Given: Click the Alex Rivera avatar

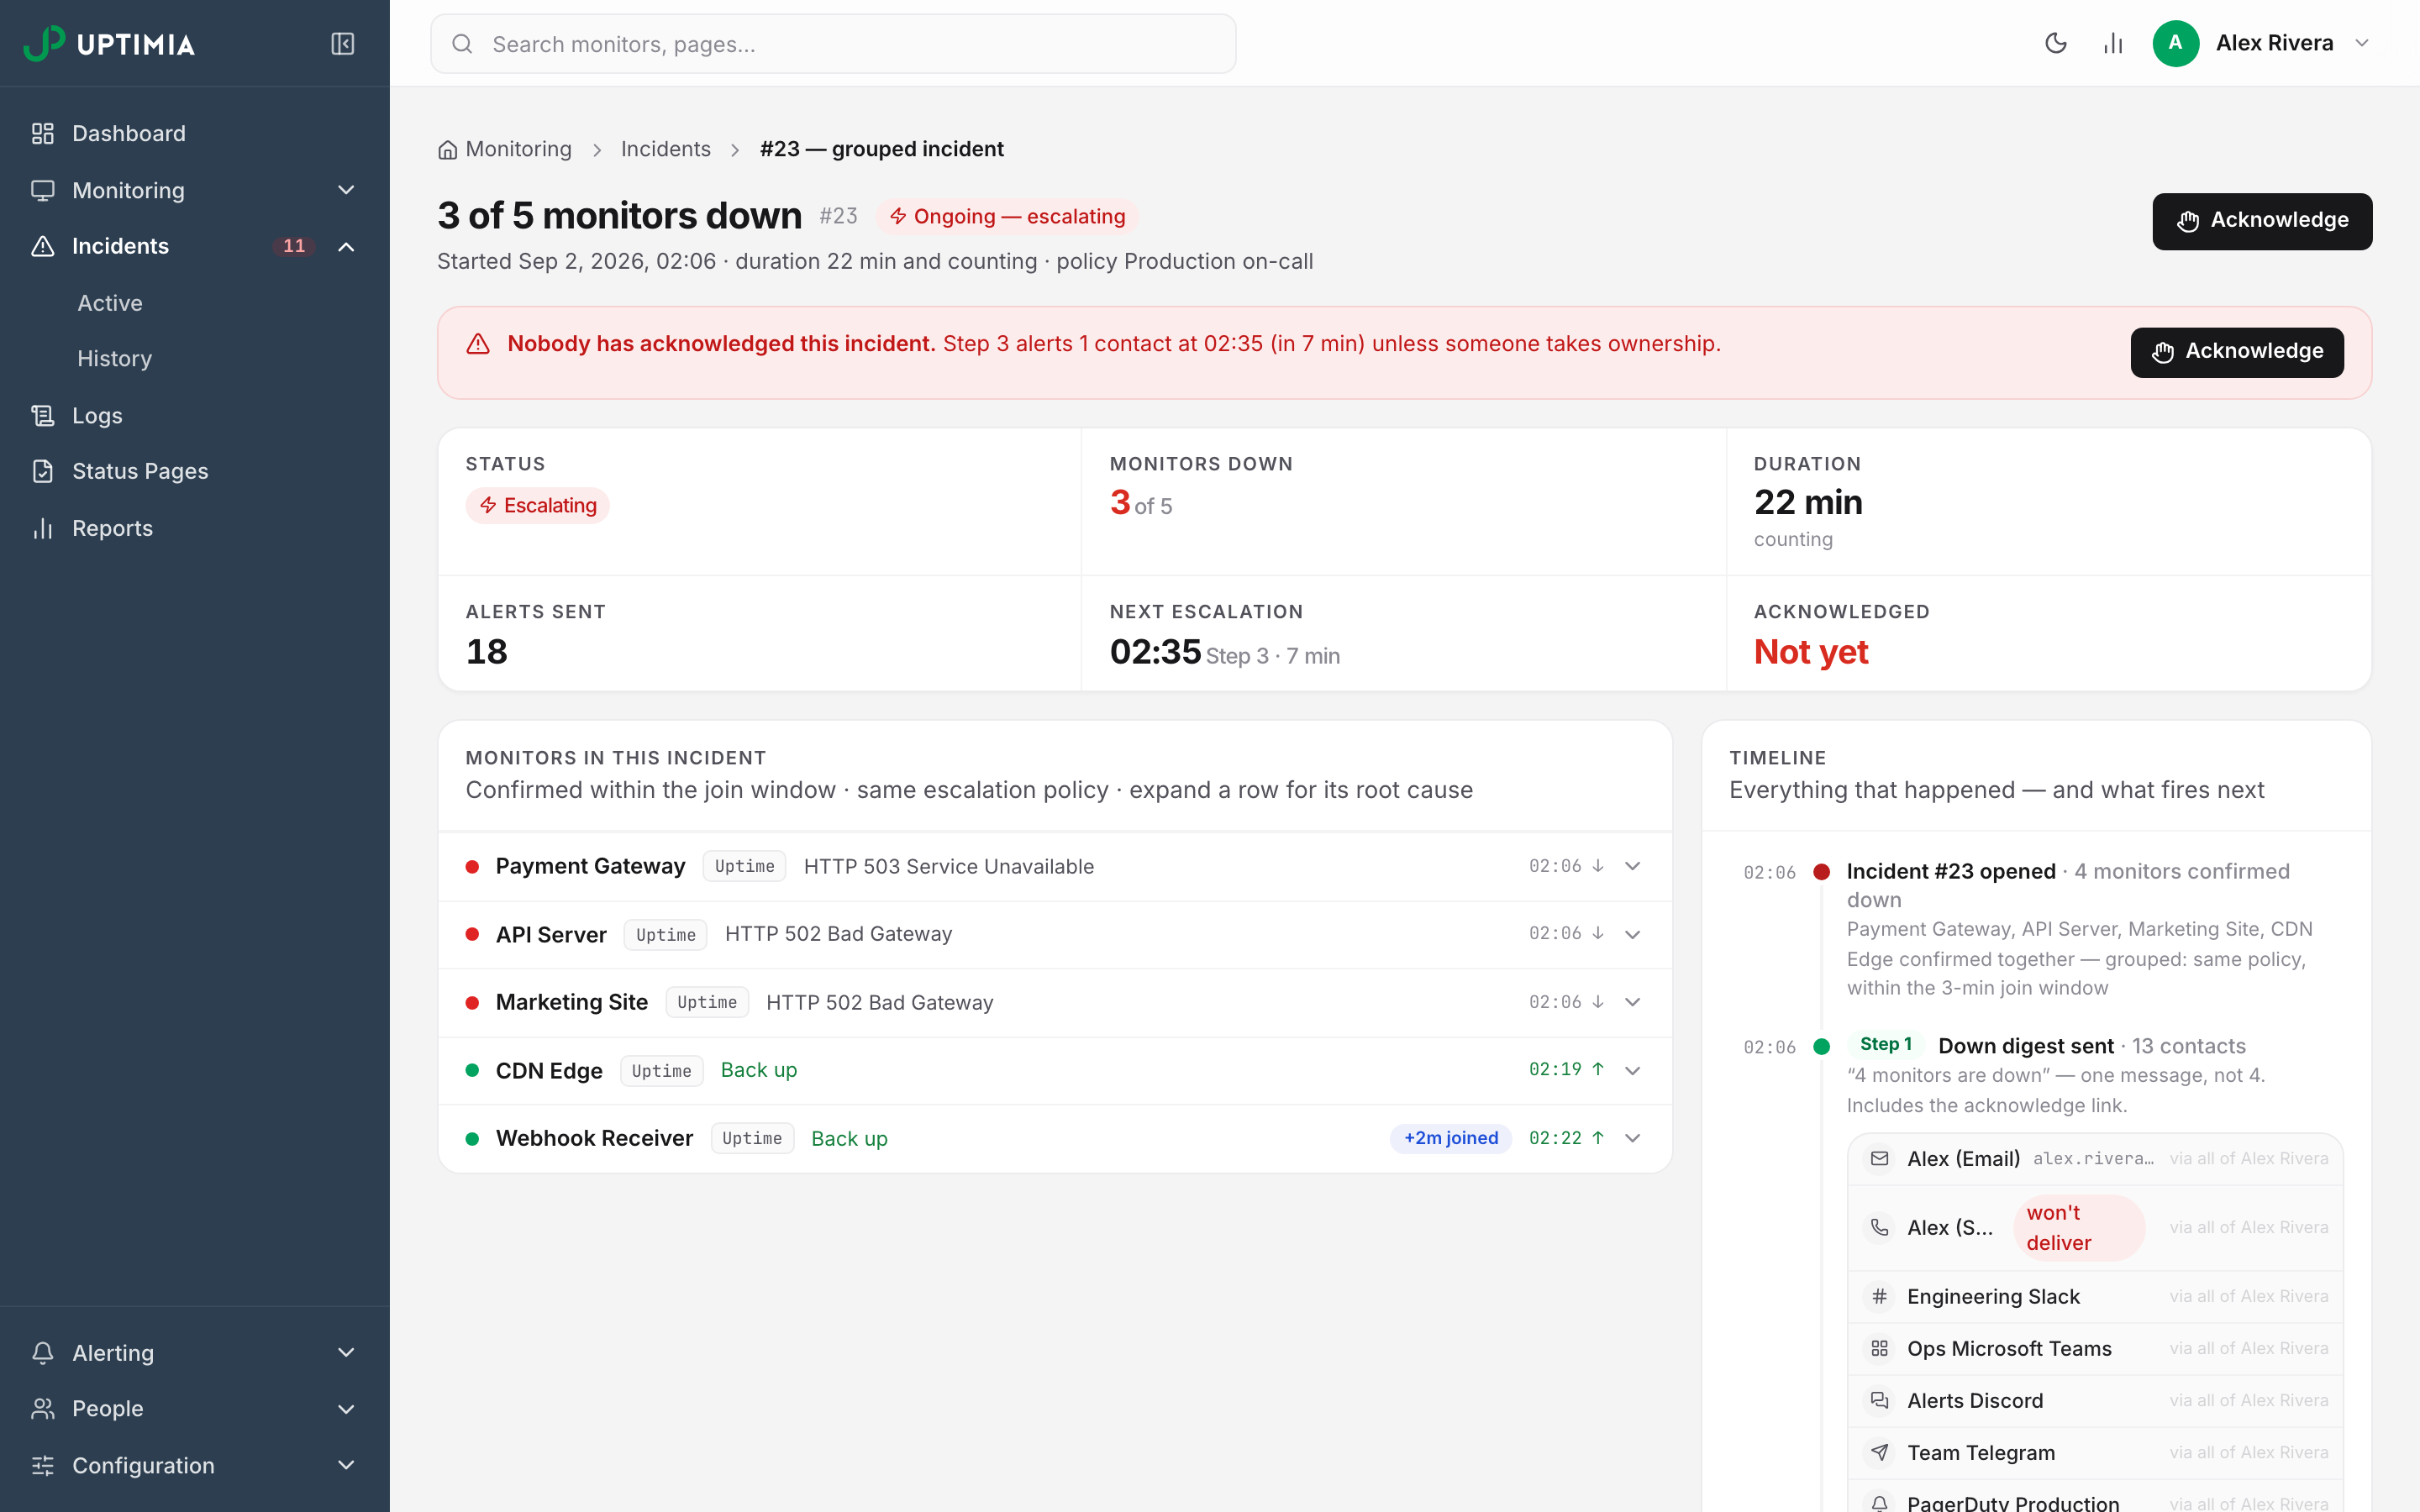Looking at the screenshot, I should (x=2175, y=43).
